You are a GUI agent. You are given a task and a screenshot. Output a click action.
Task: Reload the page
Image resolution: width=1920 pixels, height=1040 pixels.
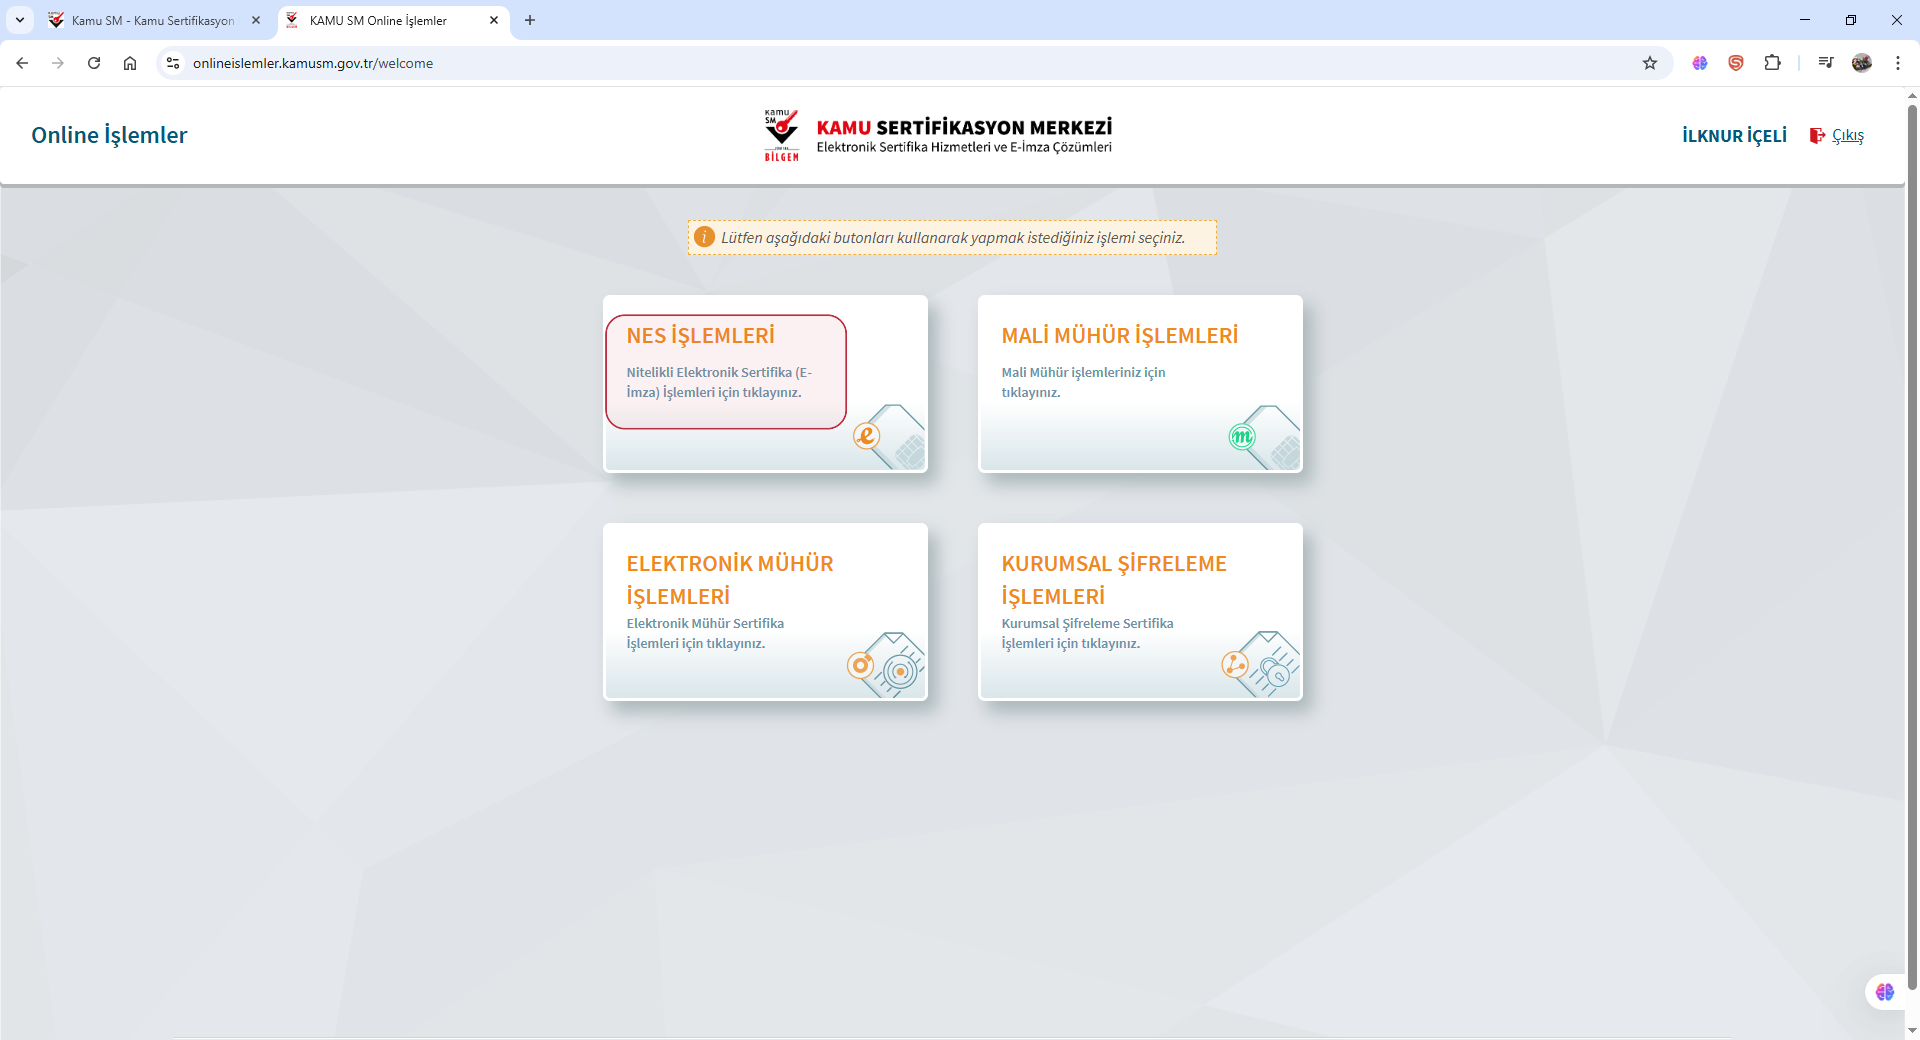coord(94,63)
